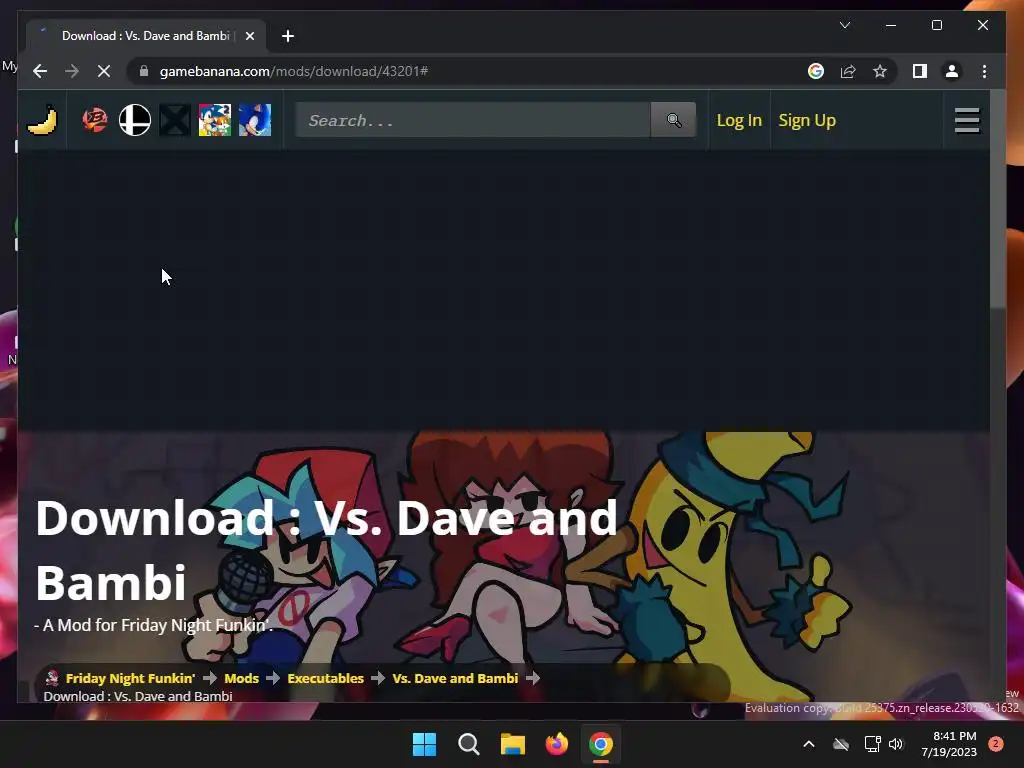The image size is (1024, 768).
Task: Open the Friday Night Funkin' breadcrumb link
Action: tap(130, 678)
